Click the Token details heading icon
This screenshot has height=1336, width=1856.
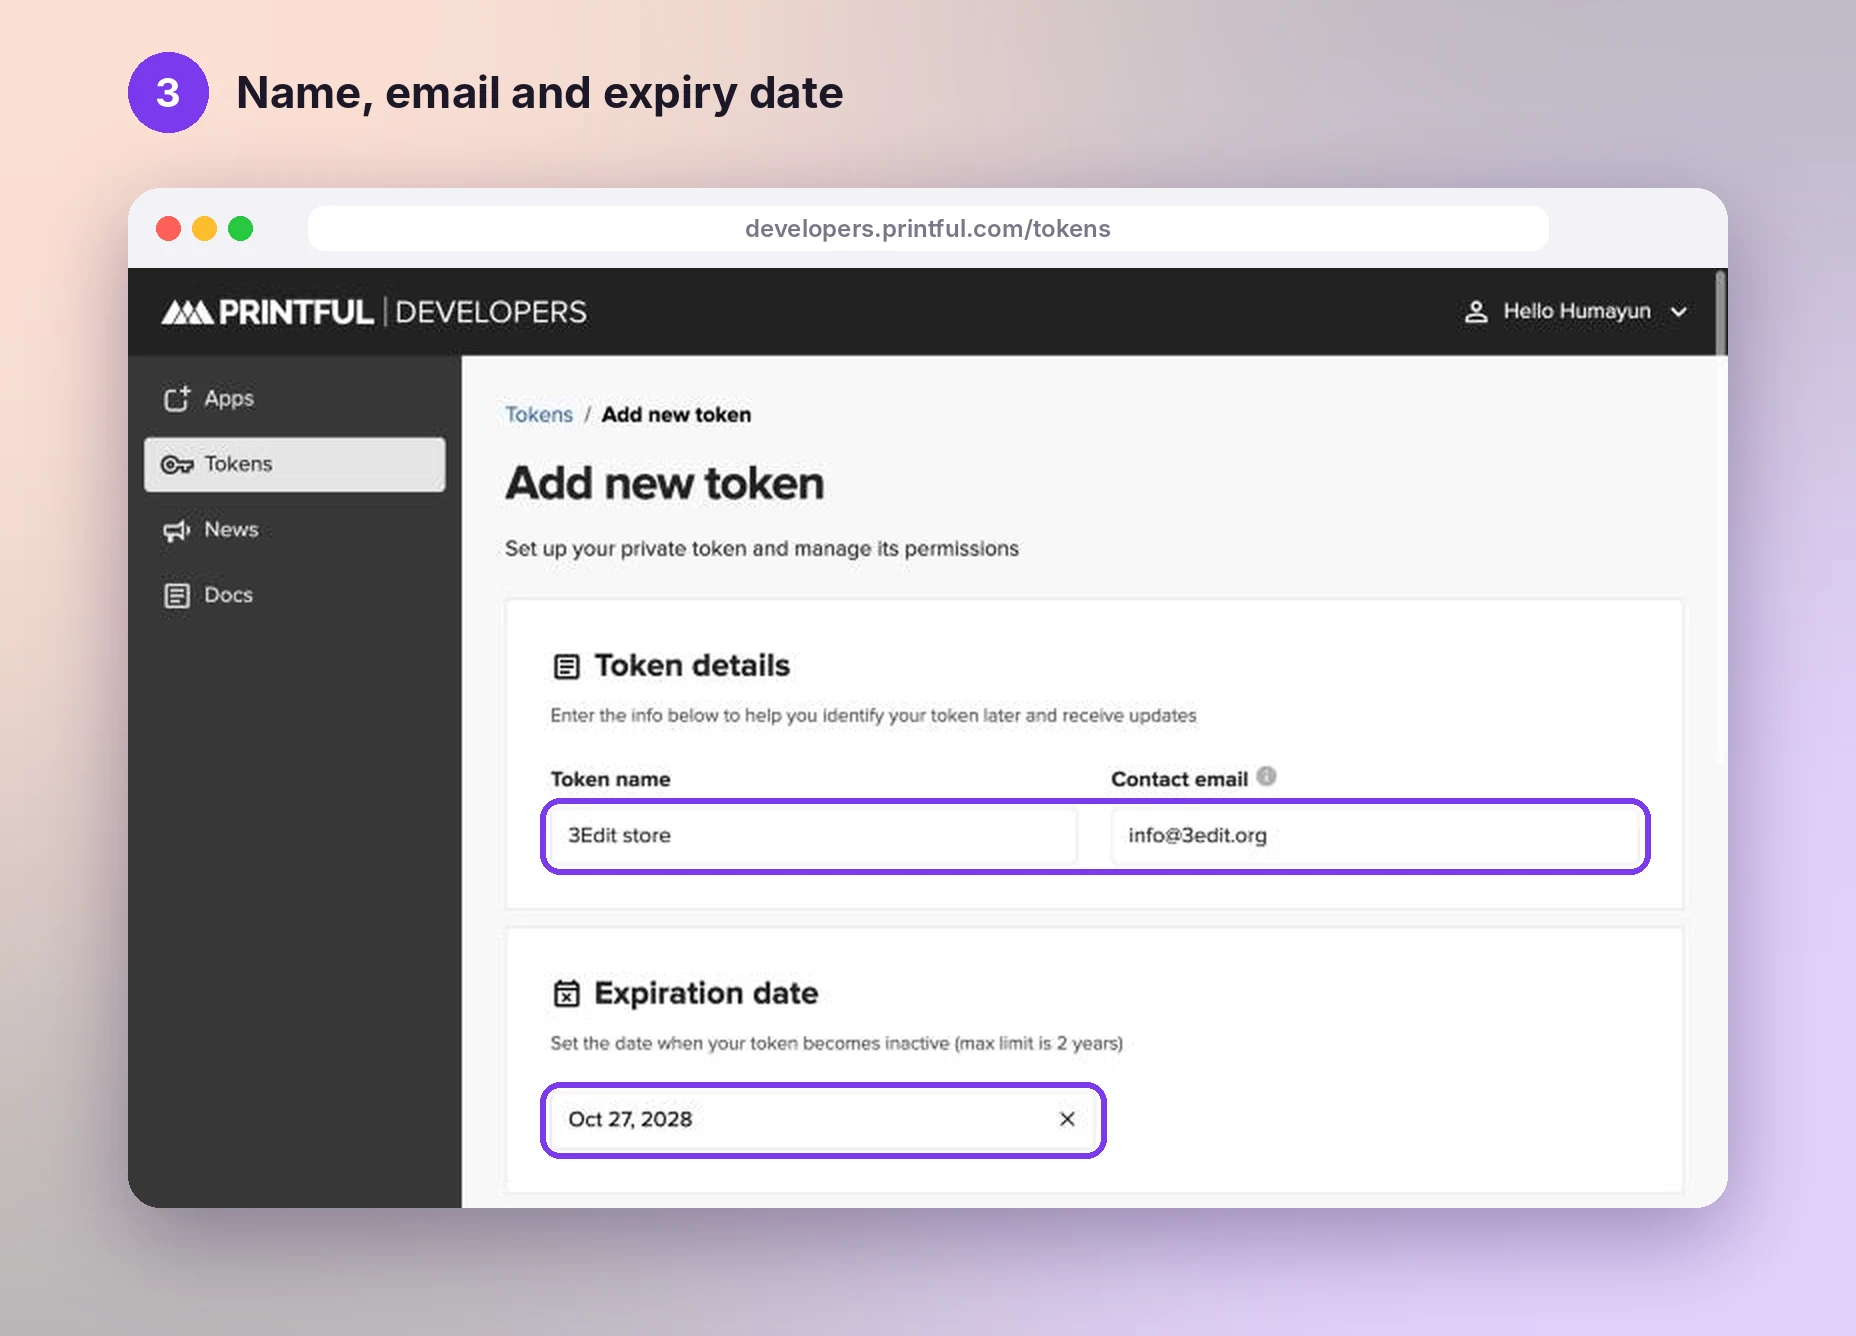click(x=567, y=667)
